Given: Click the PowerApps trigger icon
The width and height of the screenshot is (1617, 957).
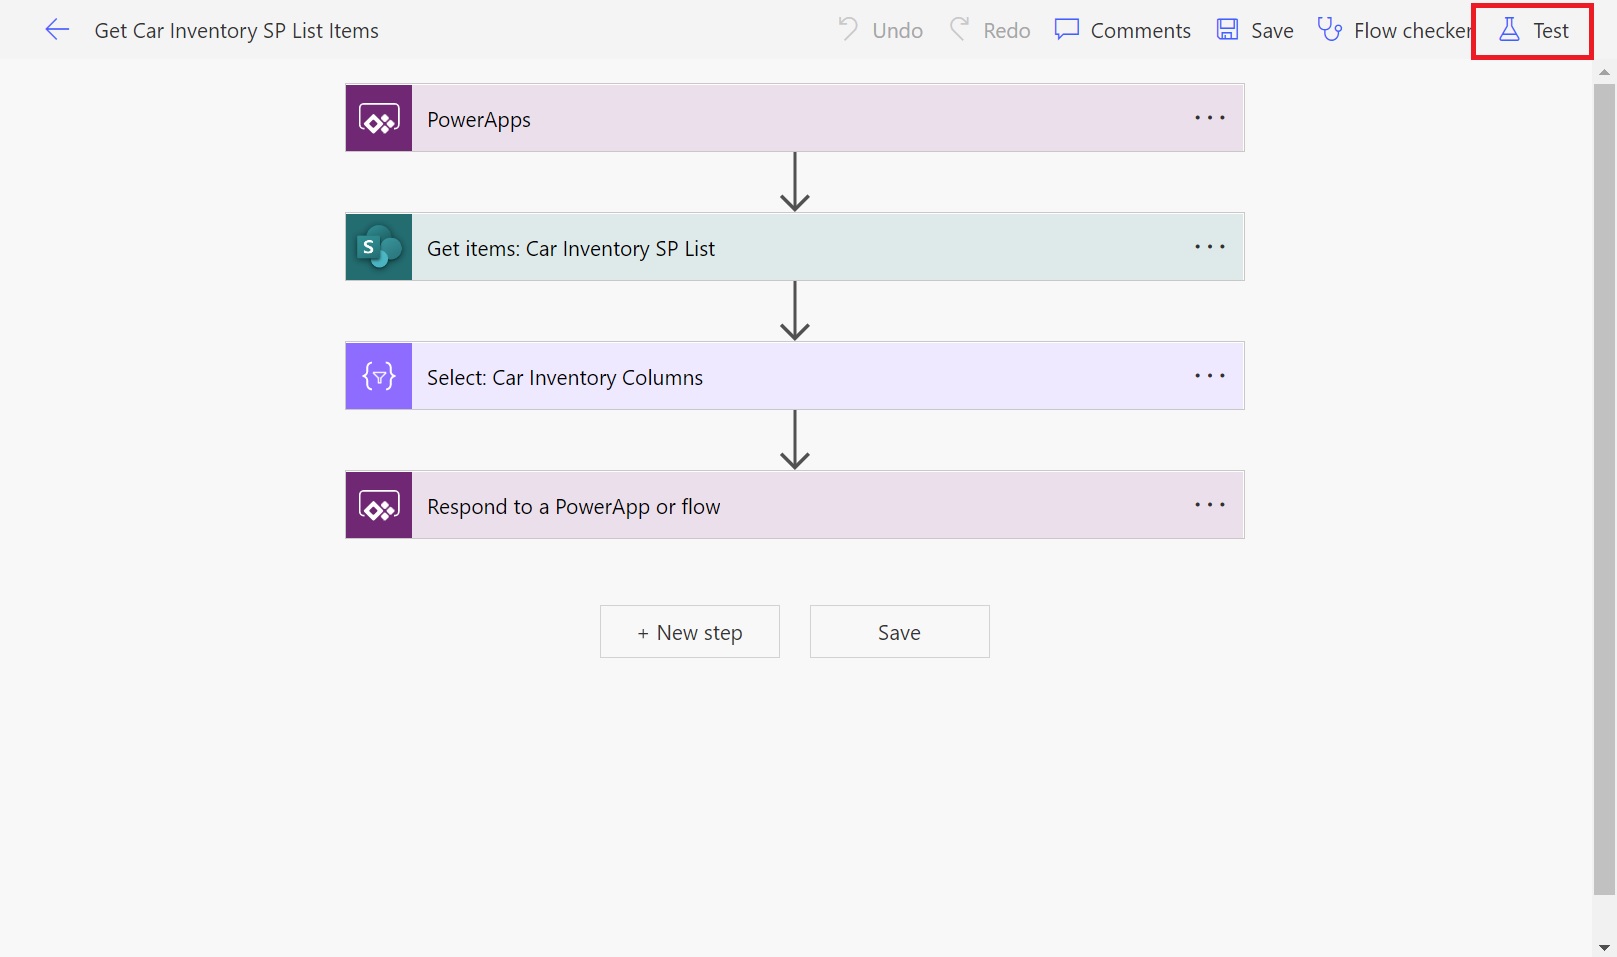Looking at the screenshot, I should (378, 118).
